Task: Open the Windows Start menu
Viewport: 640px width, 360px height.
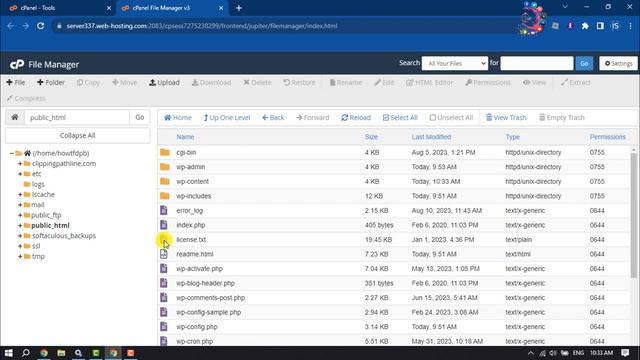Action: [x=9, y=353]
